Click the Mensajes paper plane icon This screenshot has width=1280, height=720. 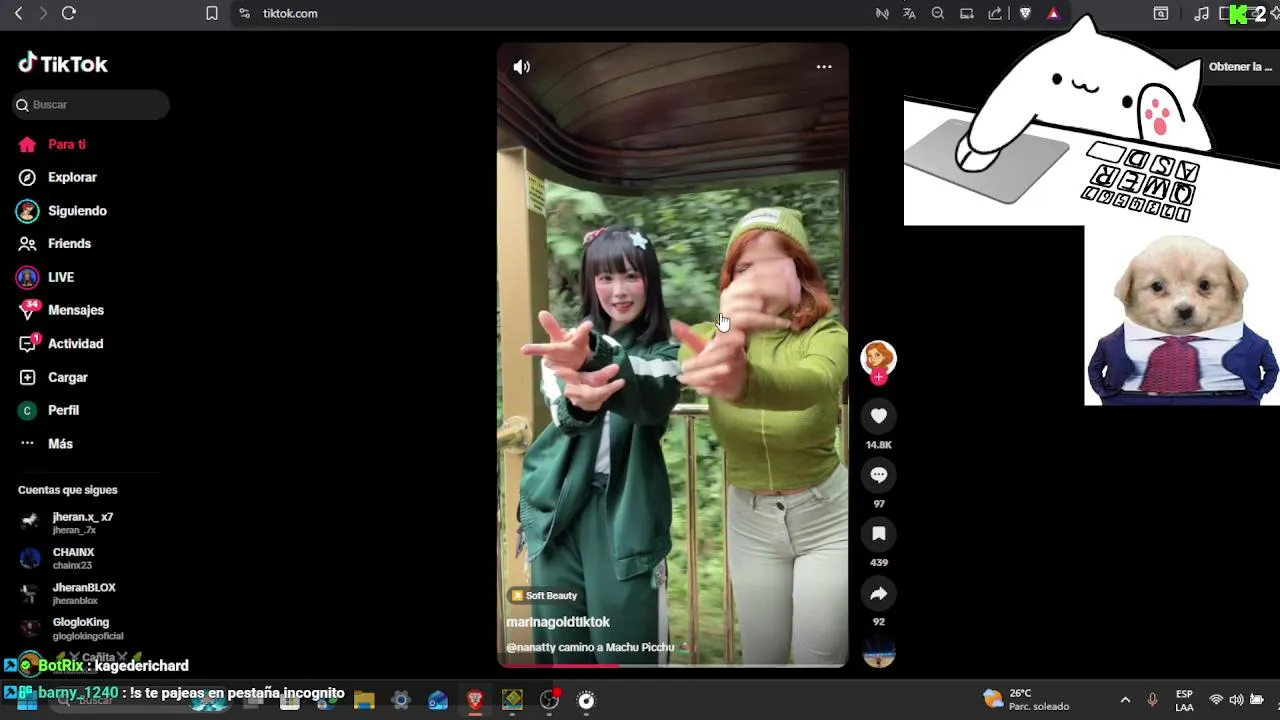tap(27, 311)
